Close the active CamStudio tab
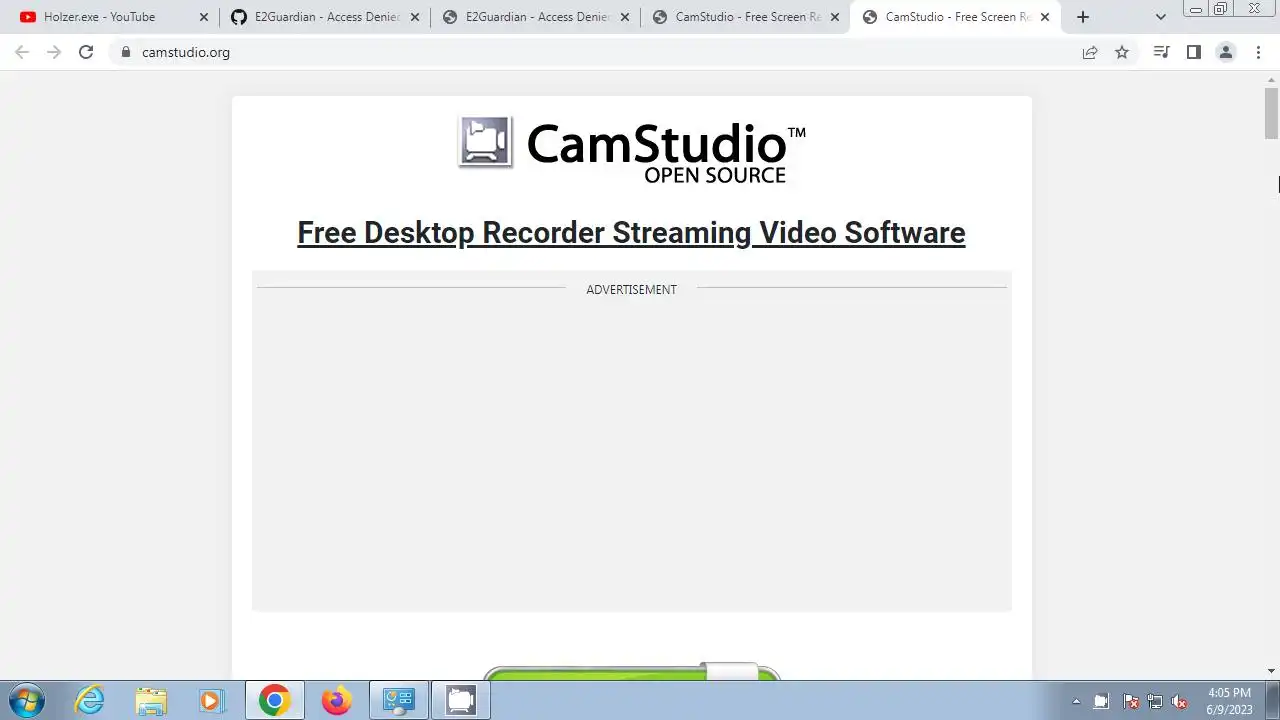The width and height of the screenshot is (1280, 720). click(1045, 17)
